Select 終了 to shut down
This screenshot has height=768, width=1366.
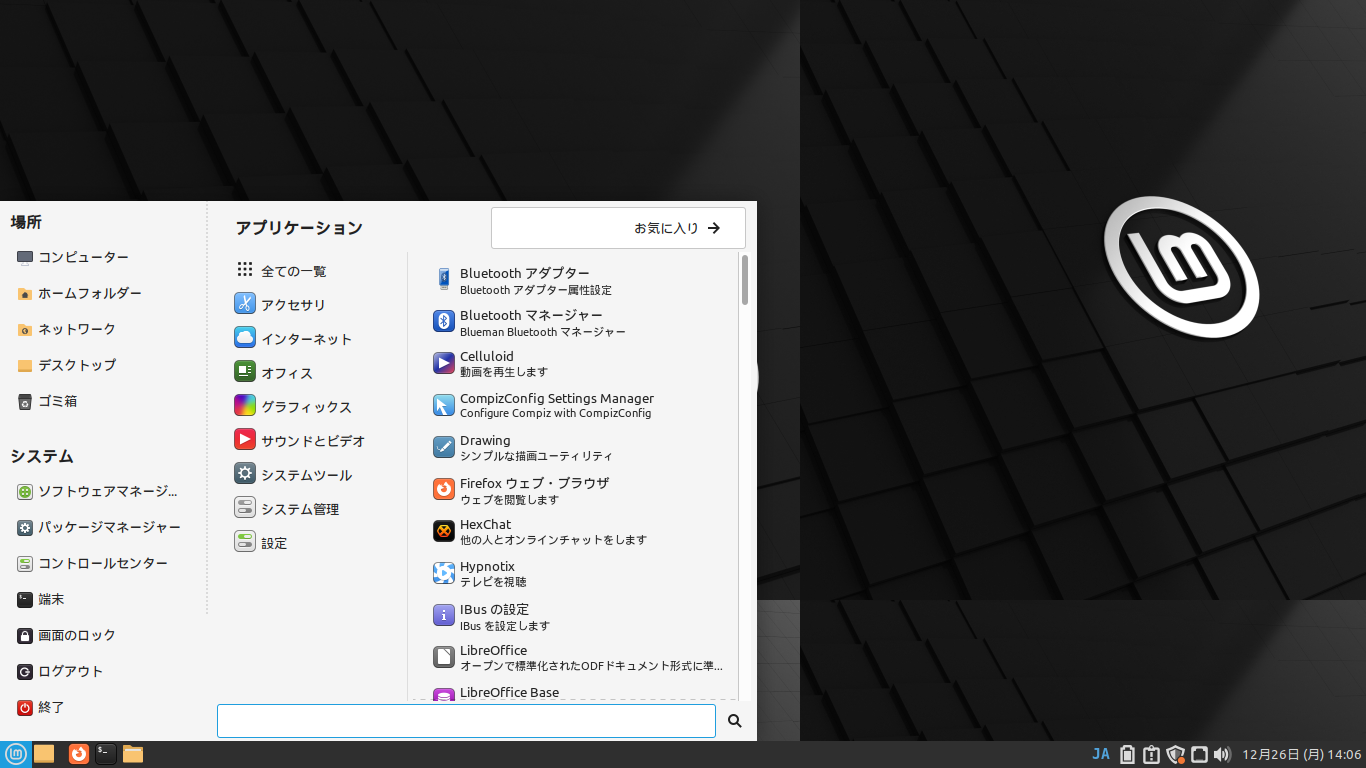[x=41, y=707]
